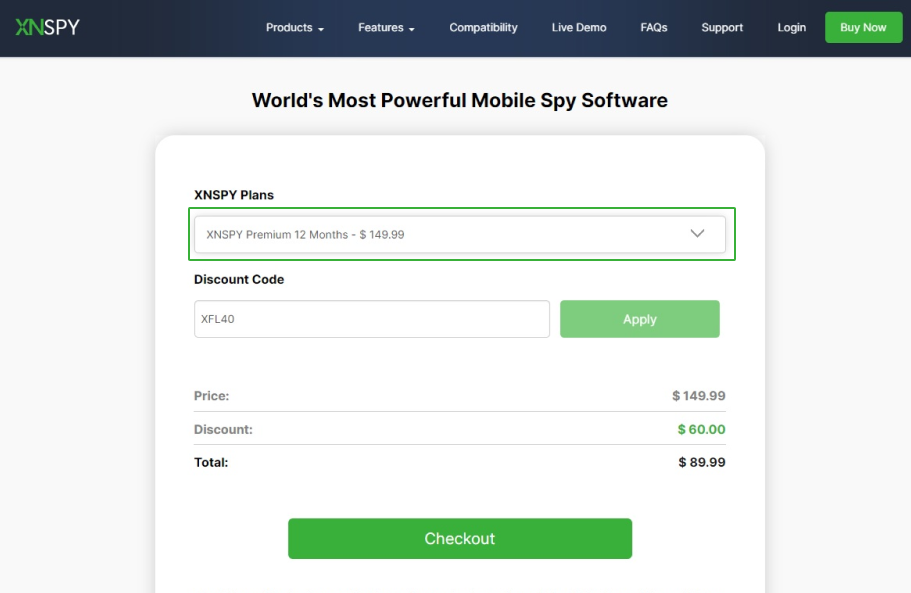
Task: Click the caret arrow beside Products
Action: click(321, 29)
